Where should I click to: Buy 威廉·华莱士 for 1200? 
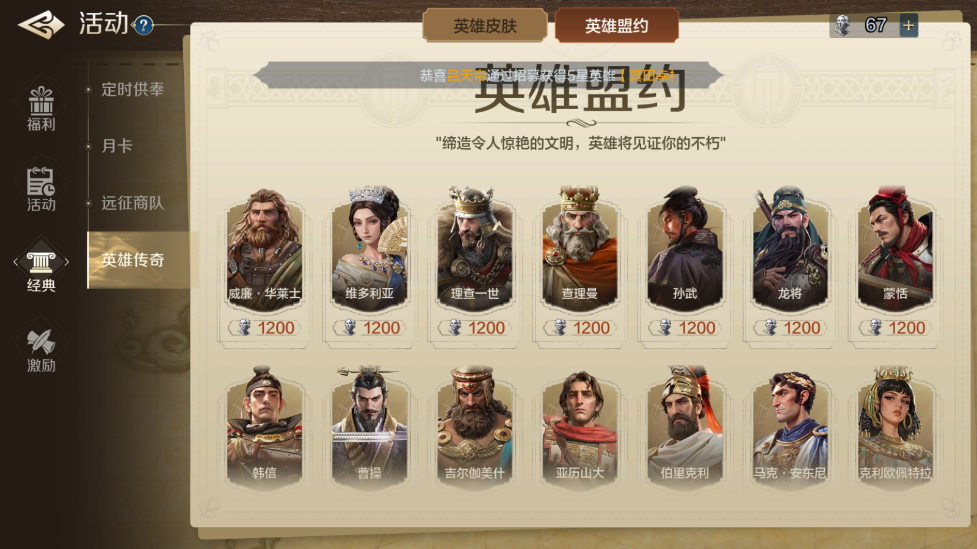[x=265, y=328]
